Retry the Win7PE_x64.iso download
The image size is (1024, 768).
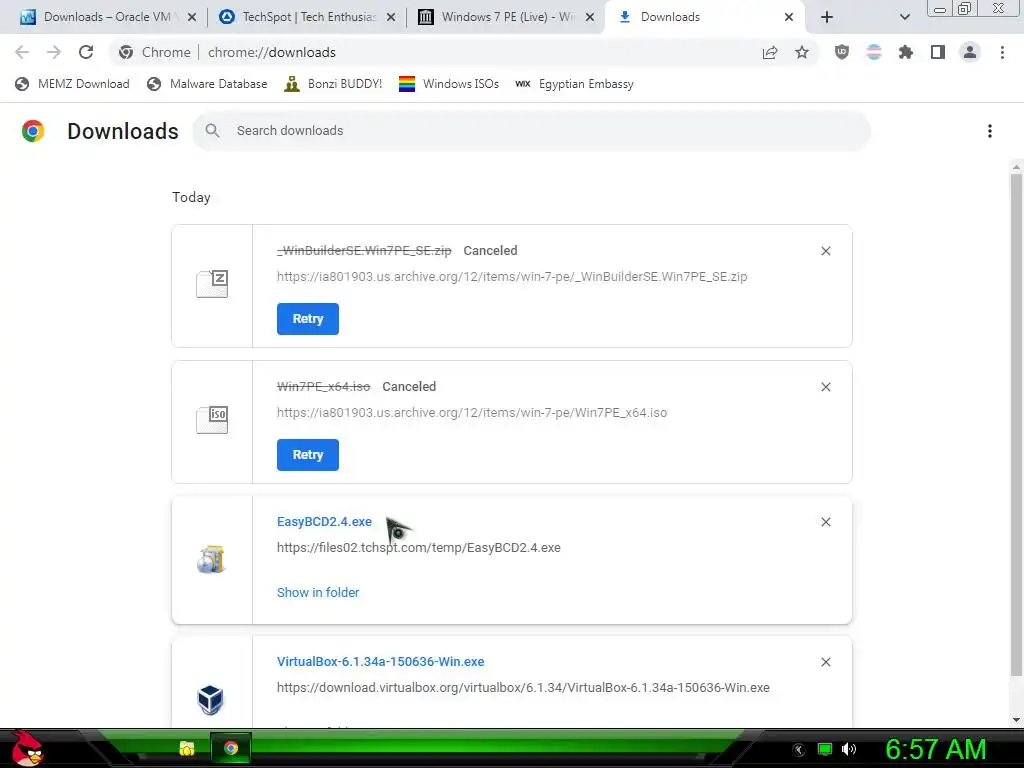[x=308, y=455]
